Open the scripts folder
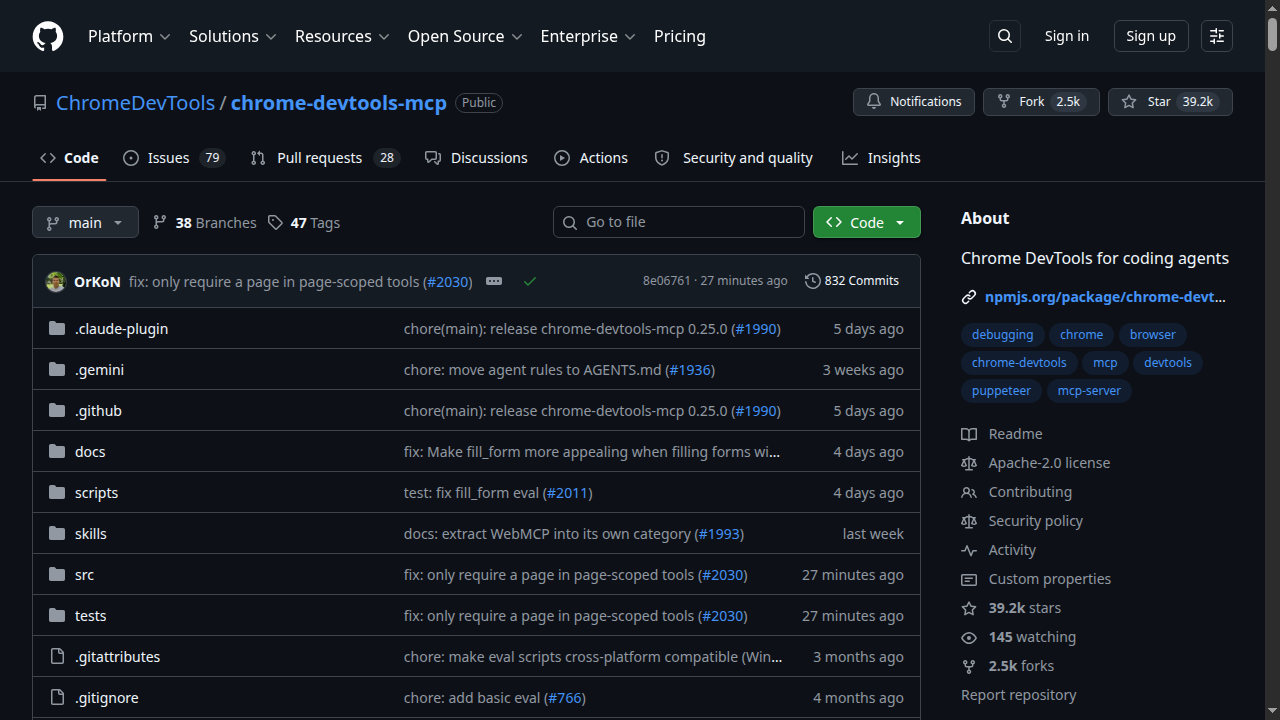1280x720 pixels. click(x=97, y=493)
